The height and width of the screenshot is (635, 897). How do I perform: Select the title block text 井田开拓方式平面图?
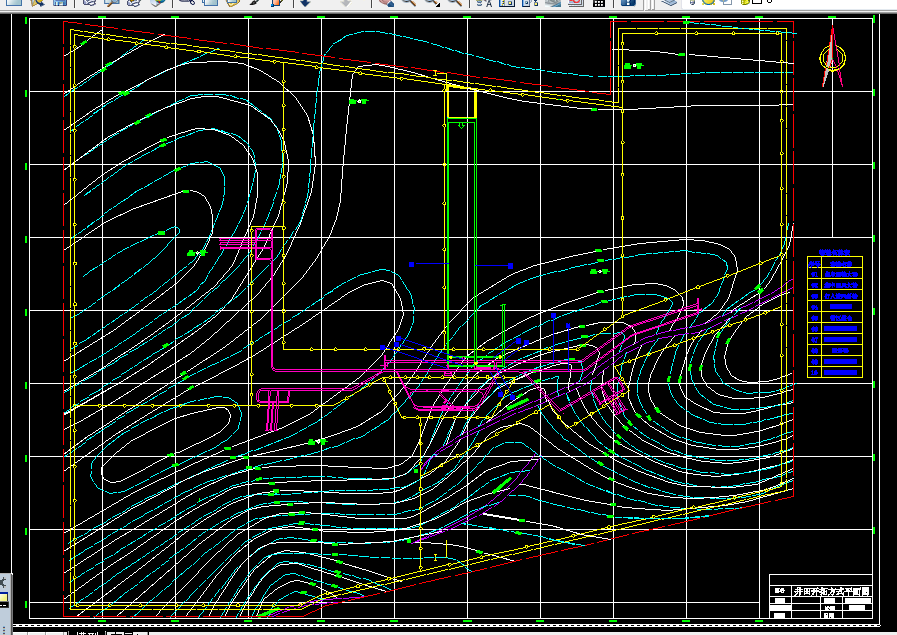(x=832, y=591)
